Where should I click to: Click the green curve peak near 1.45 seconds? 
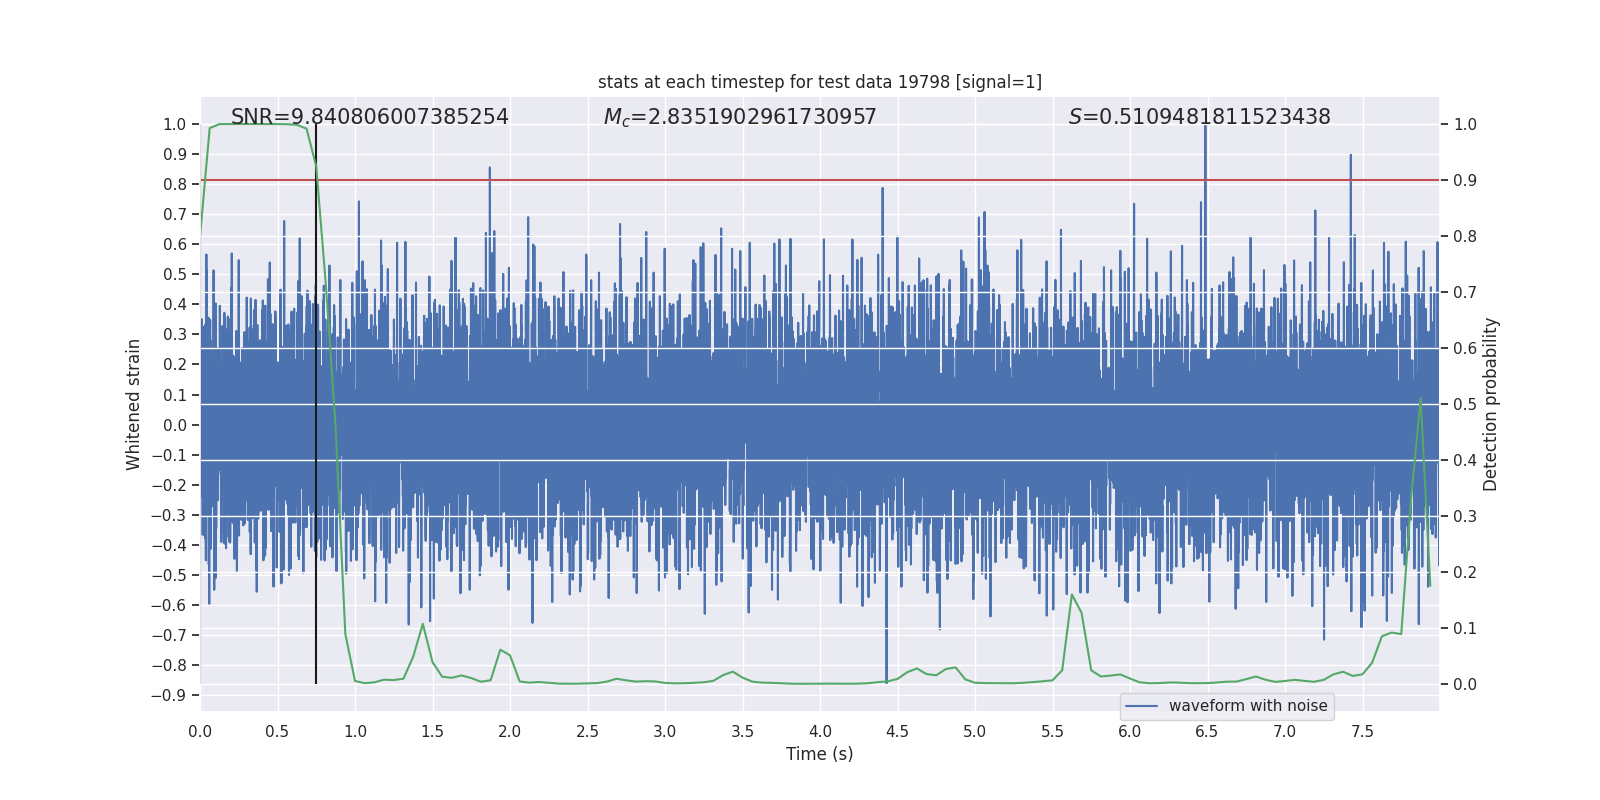click(423, 624)
